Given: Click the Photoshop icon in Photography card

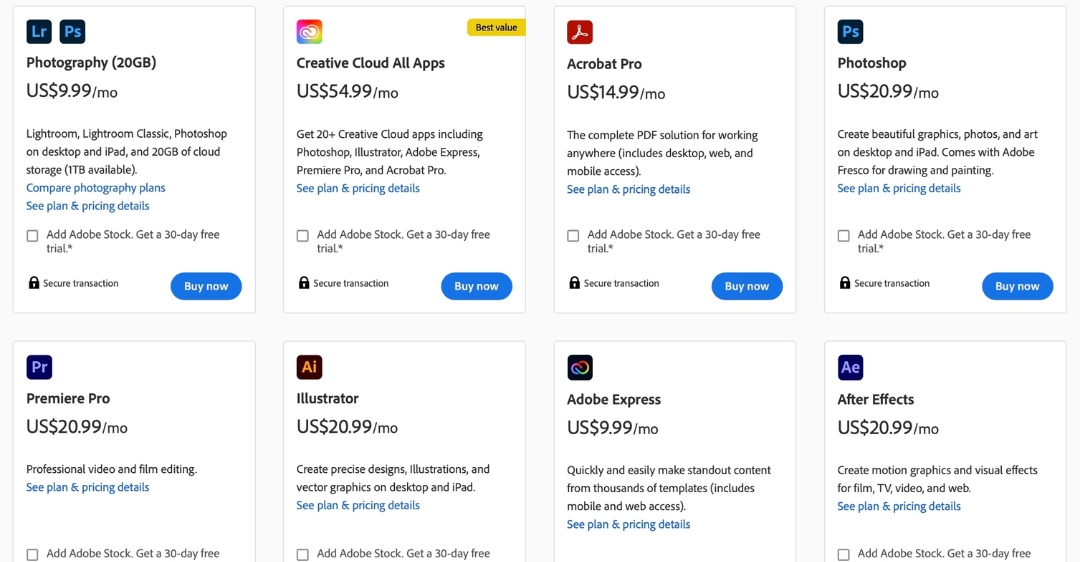Looking at the screenshot, I should click(72, 32).
